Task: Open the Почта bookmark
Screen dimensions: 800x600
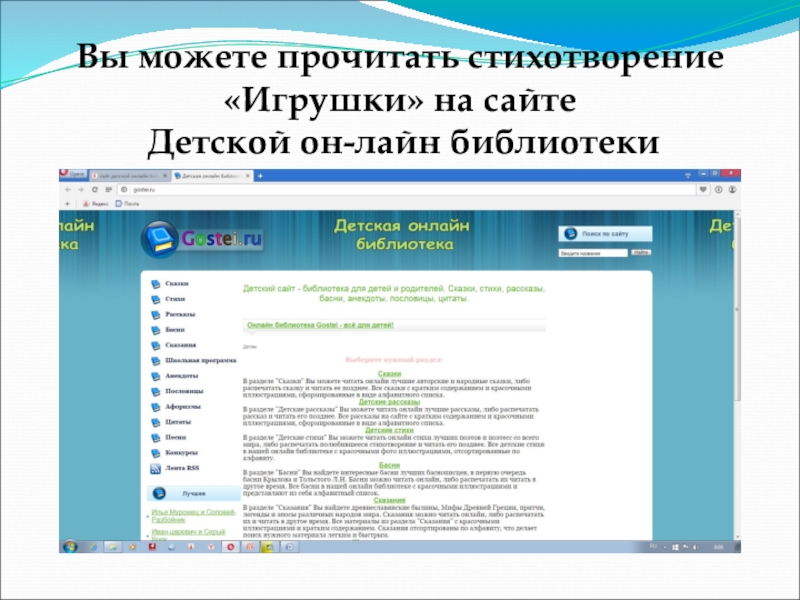Action: tap(128, 204)
